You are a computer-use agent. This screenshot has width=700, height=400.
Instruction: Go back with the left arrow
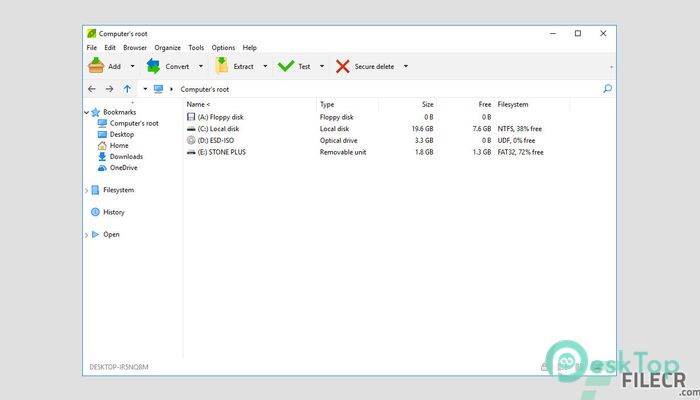click(92, 89)
